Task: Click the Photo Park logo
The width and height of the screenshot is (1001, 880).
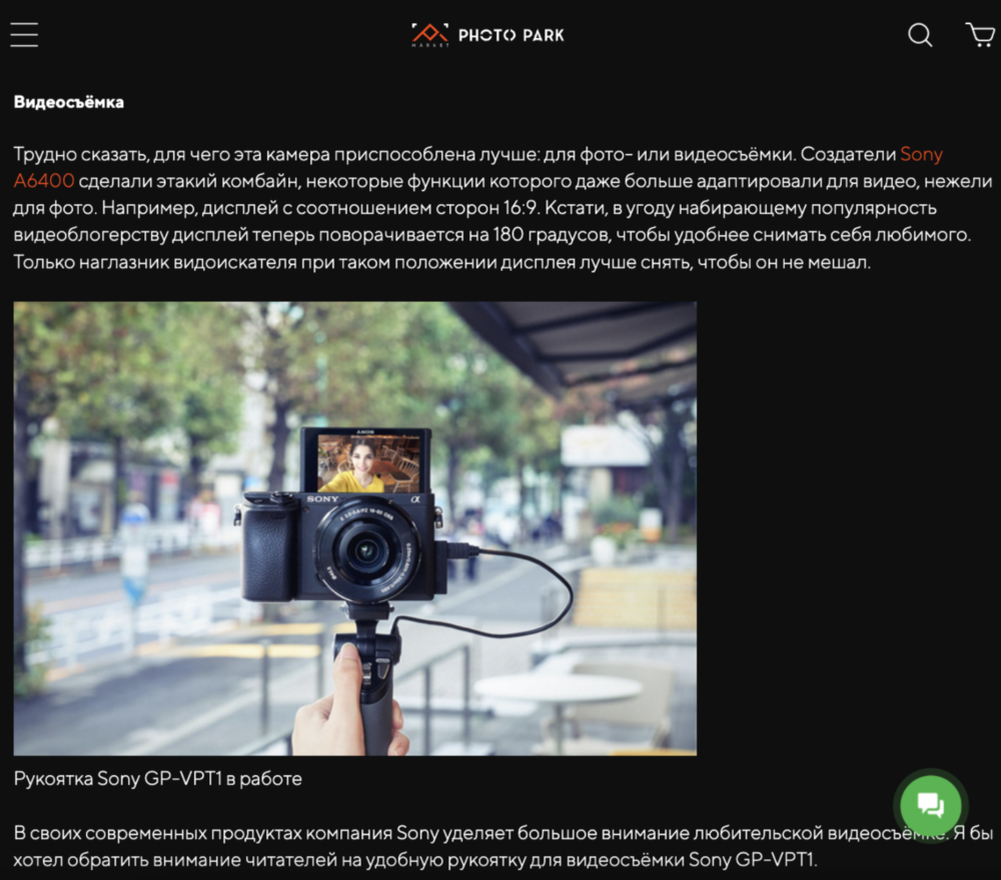Action: click(x=488, y=35)
